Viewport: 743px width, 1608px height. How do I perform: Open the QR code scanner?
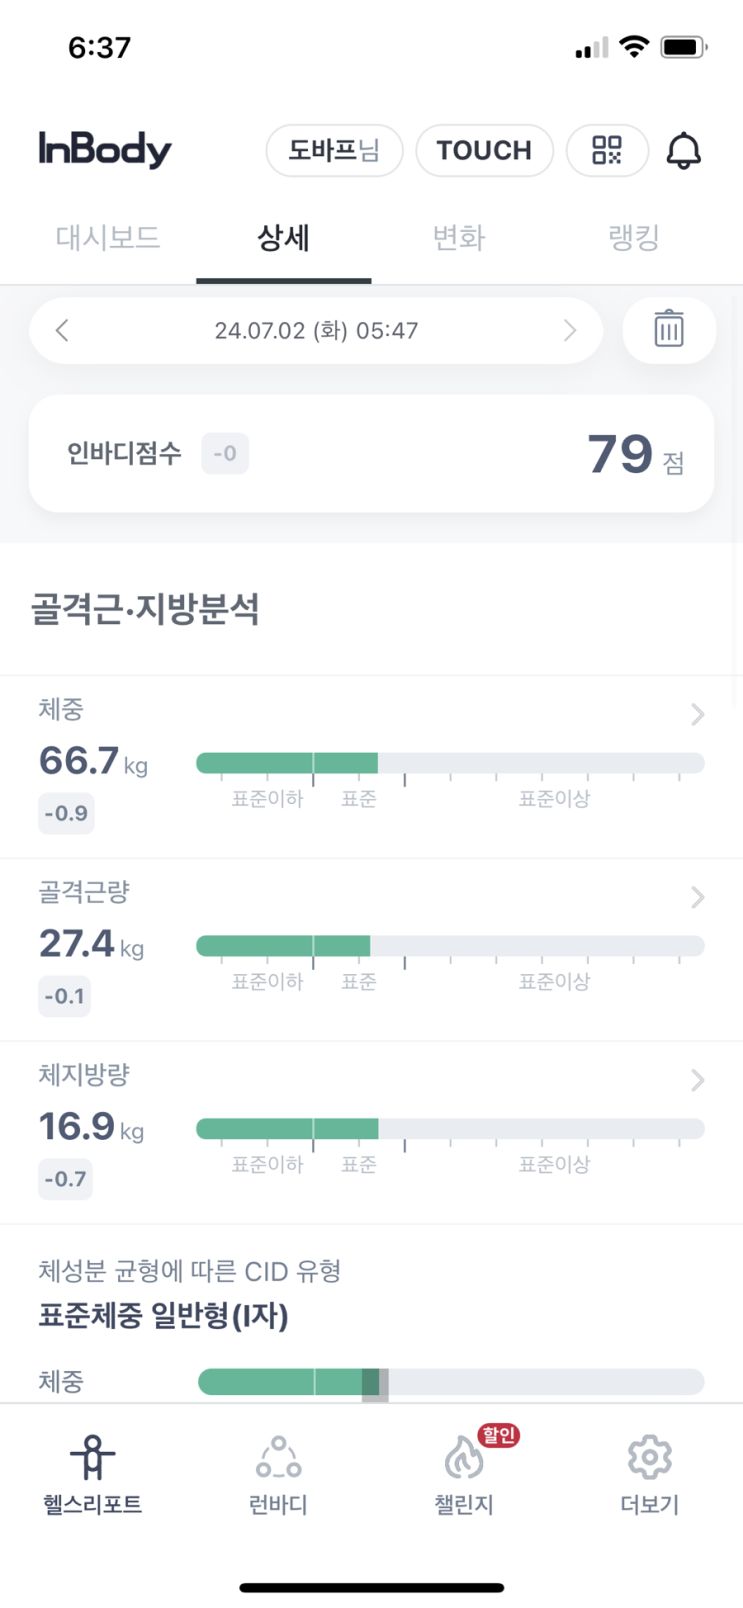click(607, 151)
